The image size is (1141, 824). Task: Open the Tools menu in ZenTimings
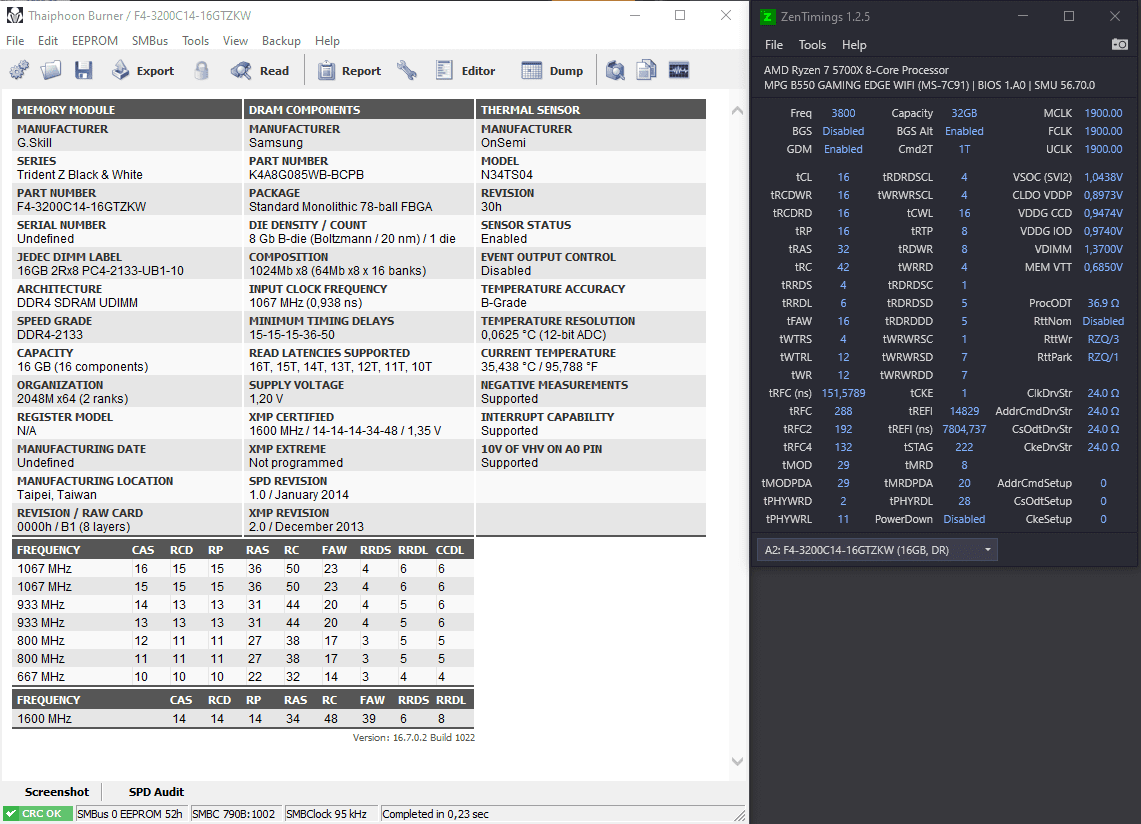point(812,45)
